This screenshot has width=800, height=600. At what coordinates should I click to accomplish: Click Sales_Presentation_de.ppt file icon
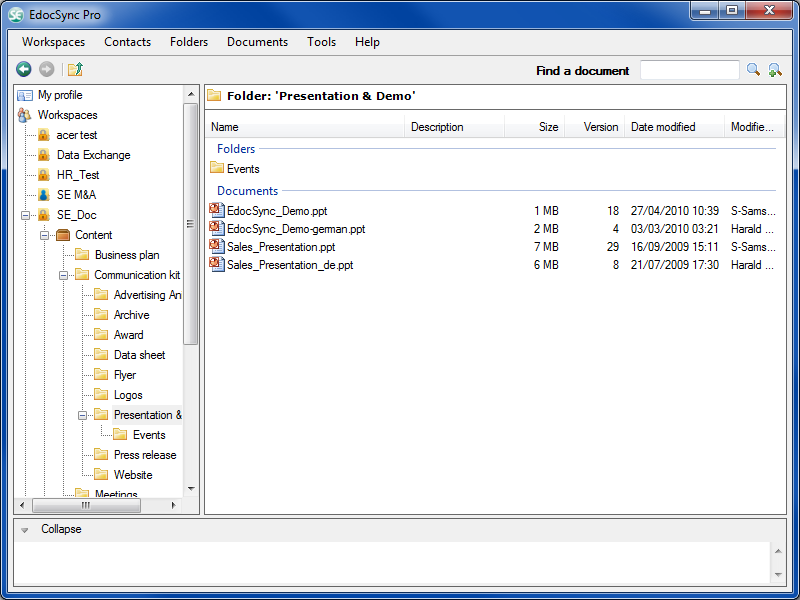[217, 264]
